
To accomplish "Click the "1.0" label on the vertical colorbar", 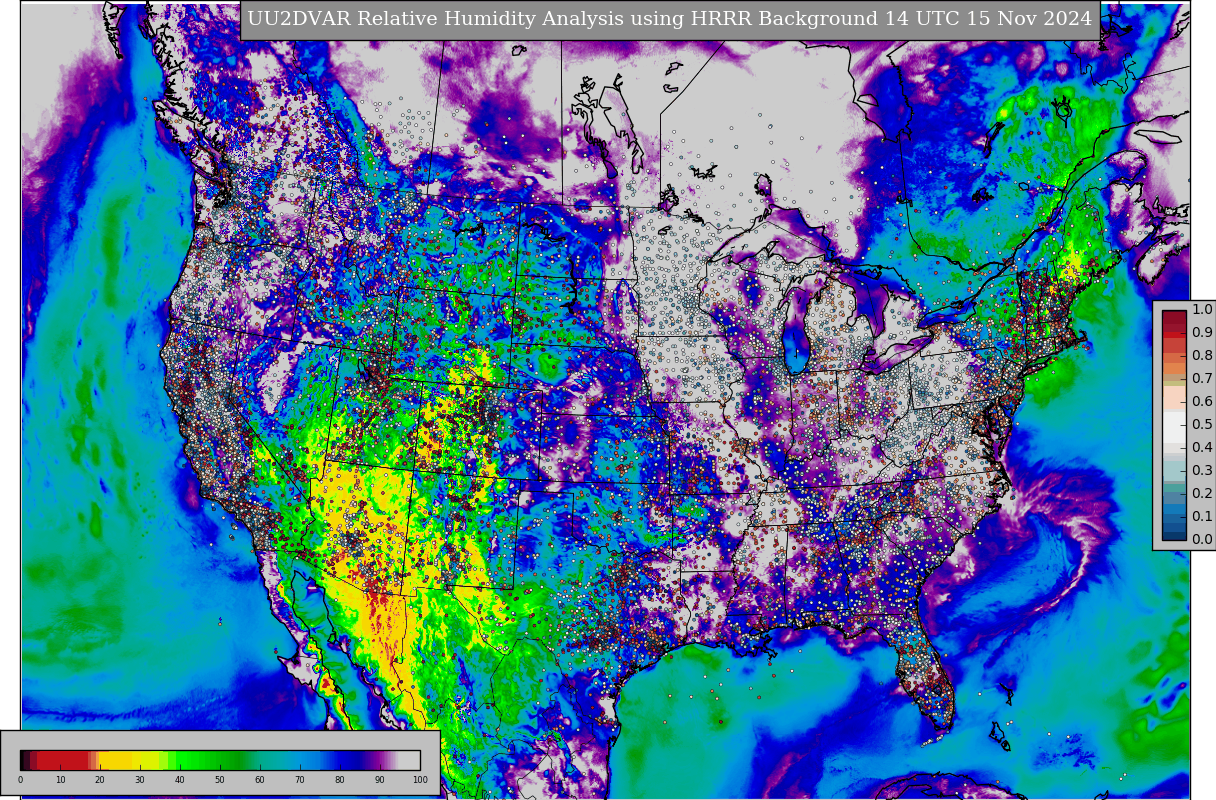I will tap(1202, 310).
